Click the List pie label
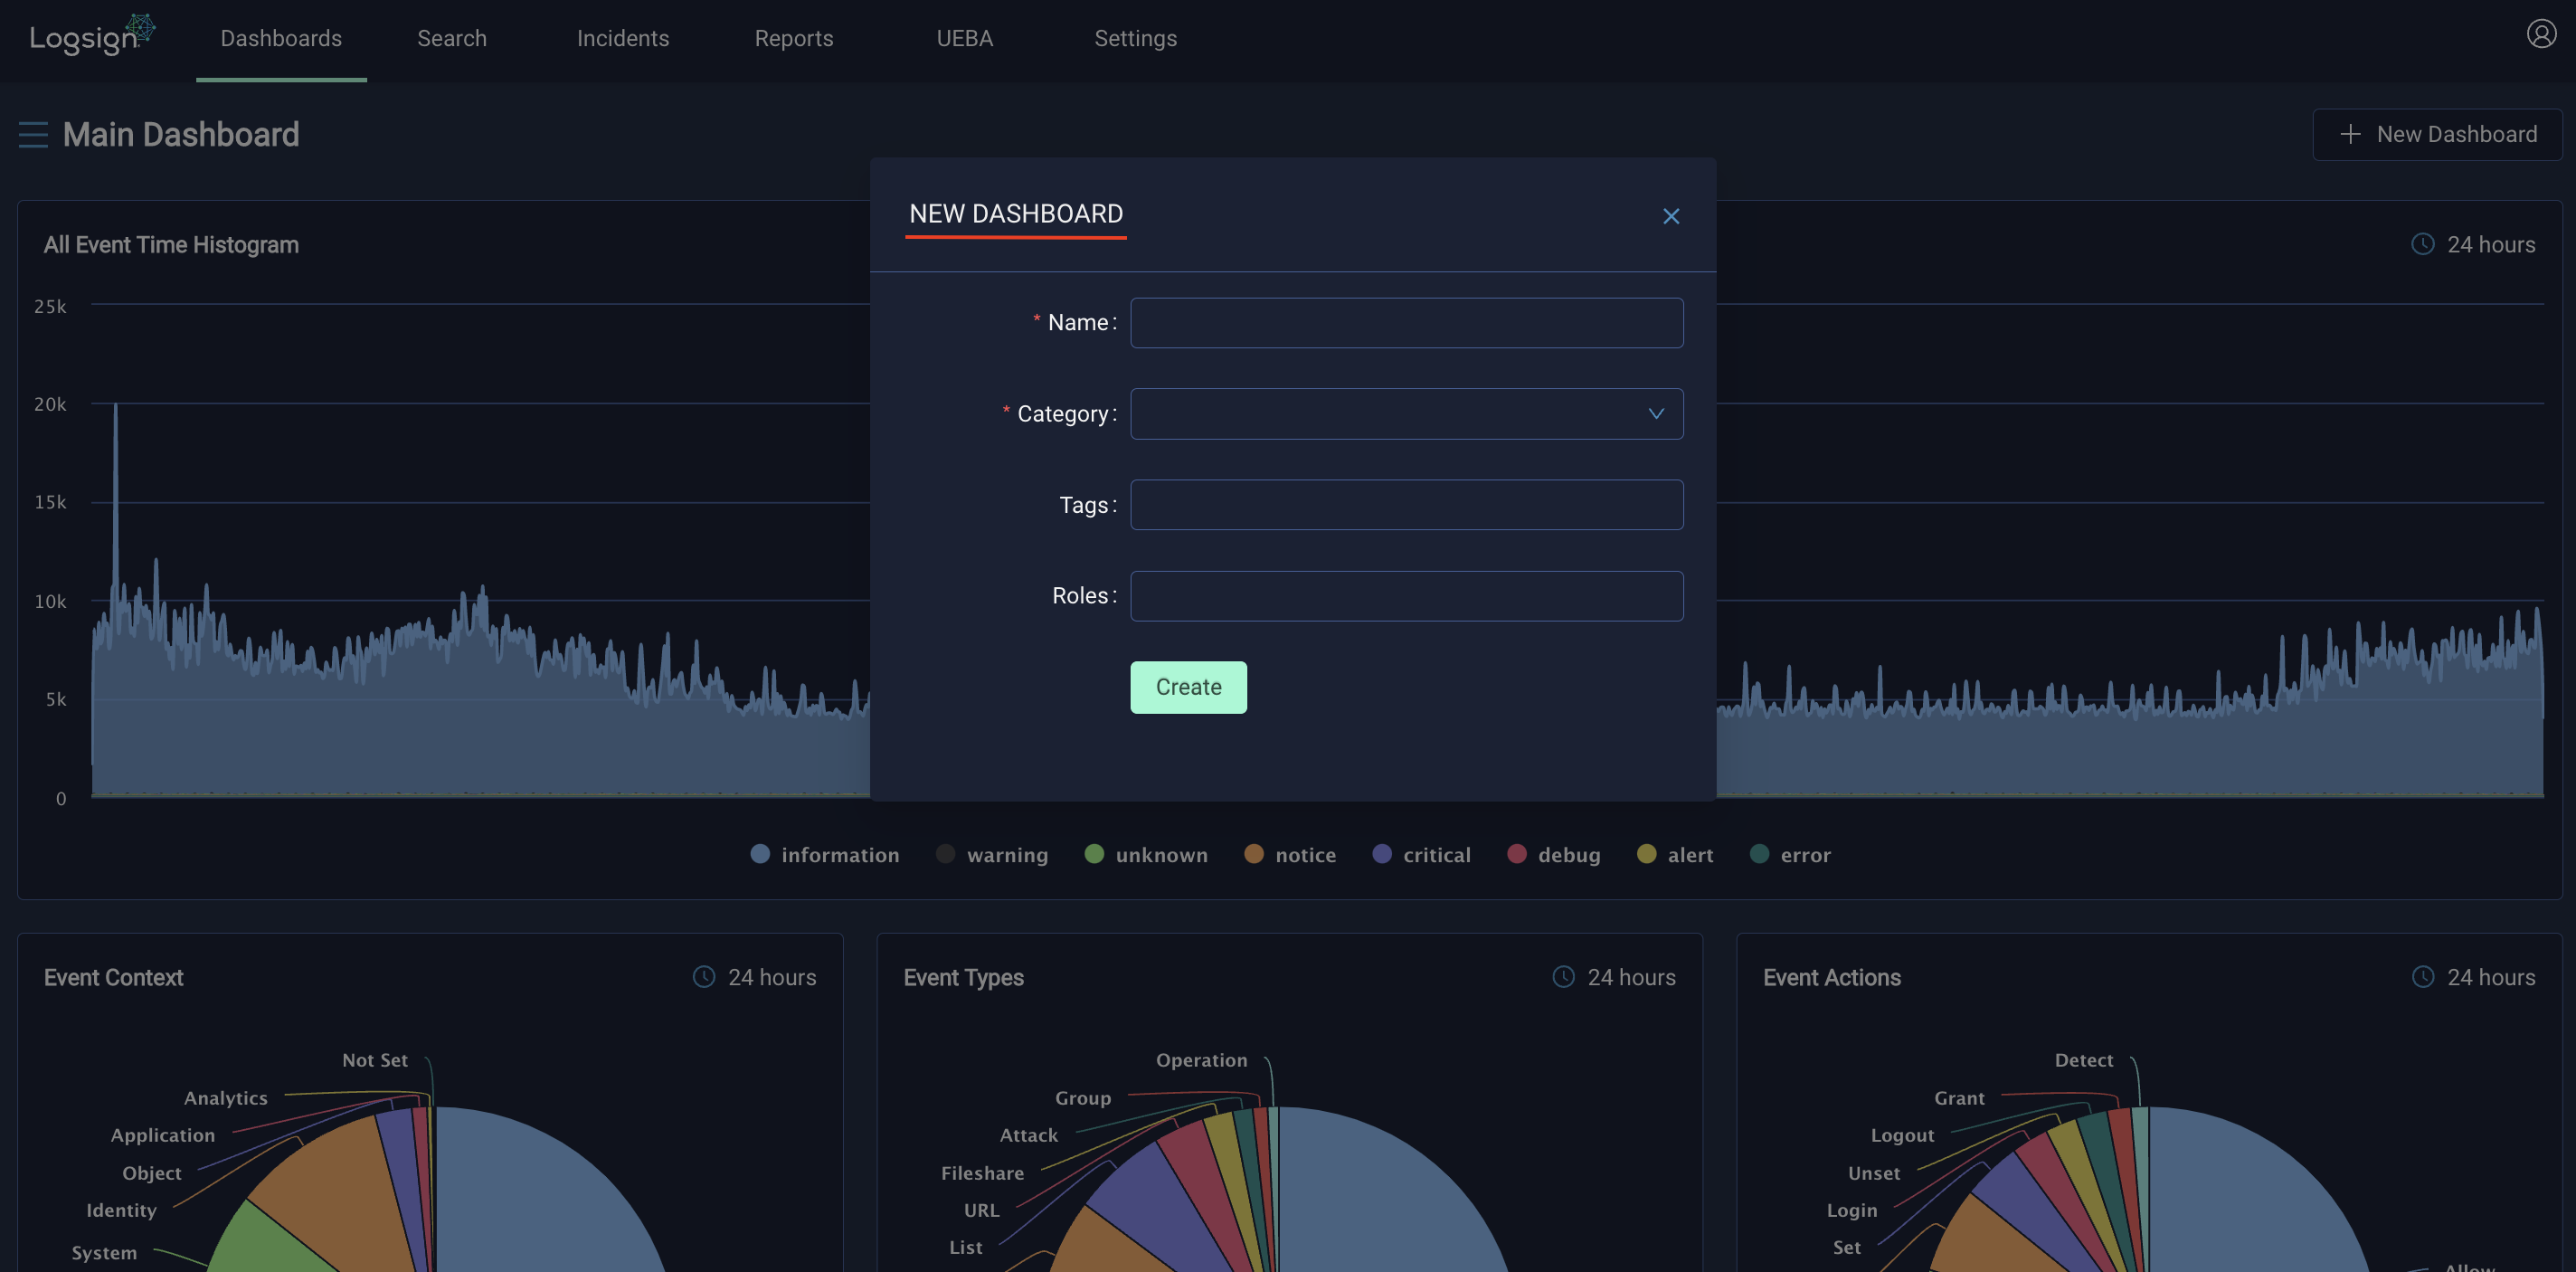 coord(966,1246)
